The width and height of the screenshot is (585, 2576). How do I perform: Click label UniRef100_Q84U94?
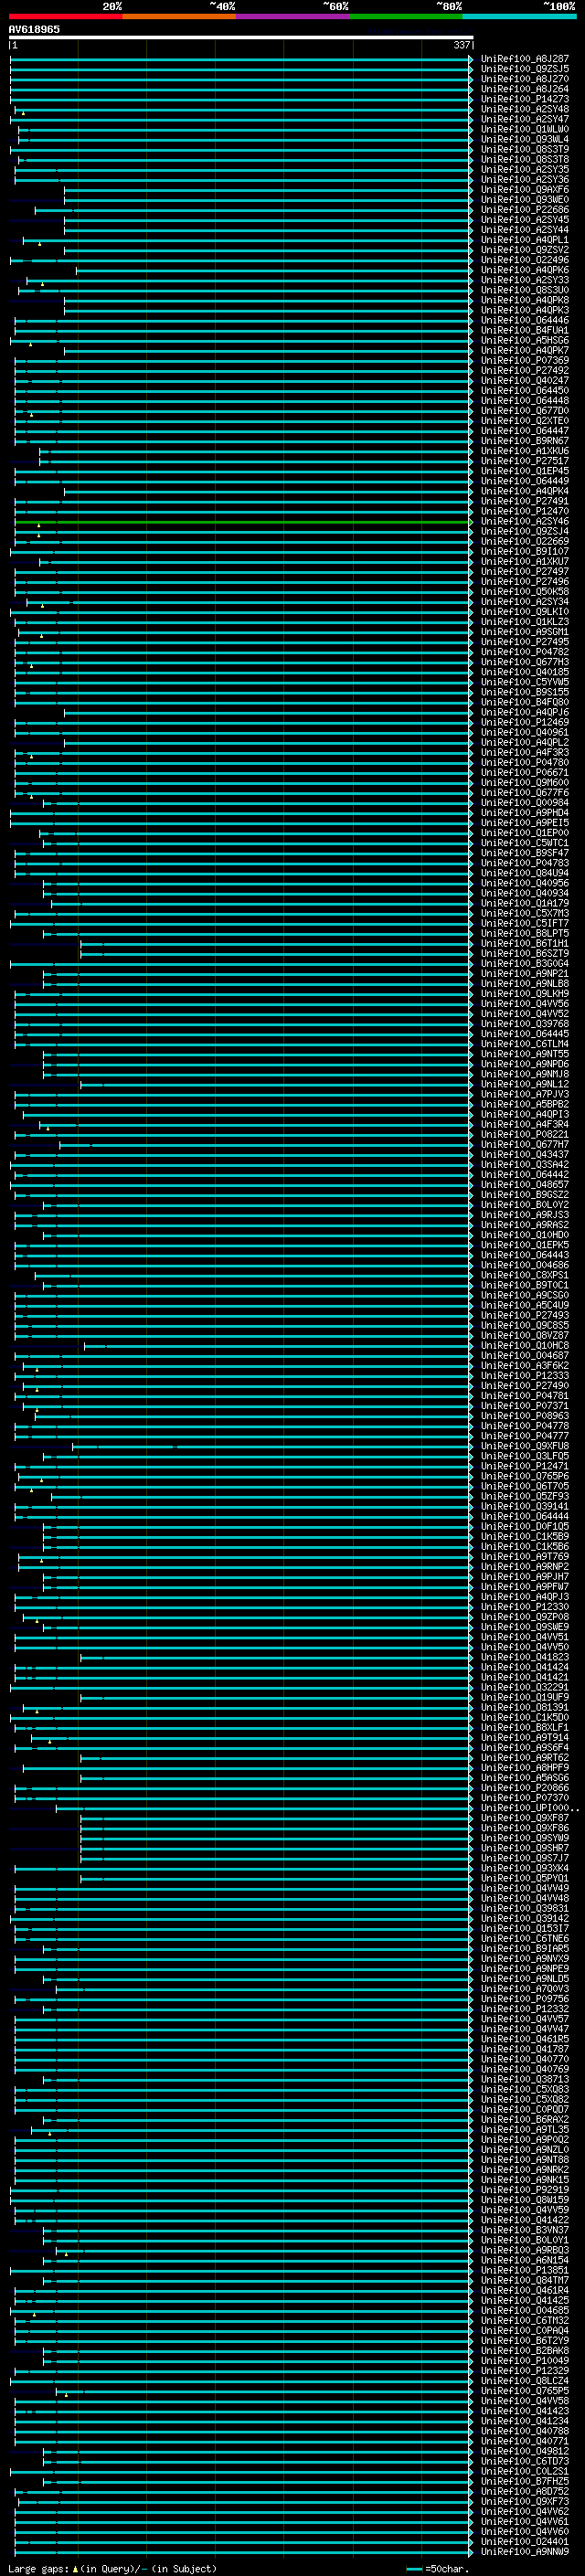[x=524, y=873]
